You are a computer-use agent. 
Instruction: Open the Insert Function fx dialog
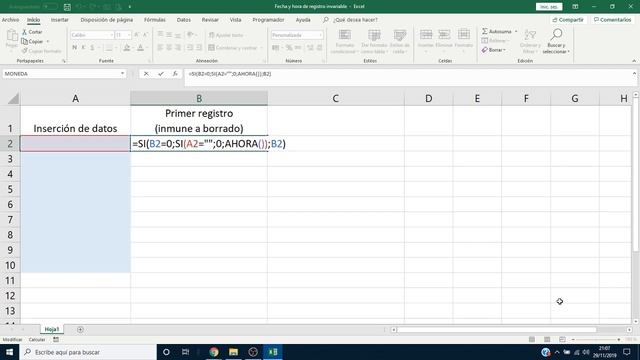(x=175, y=74)
